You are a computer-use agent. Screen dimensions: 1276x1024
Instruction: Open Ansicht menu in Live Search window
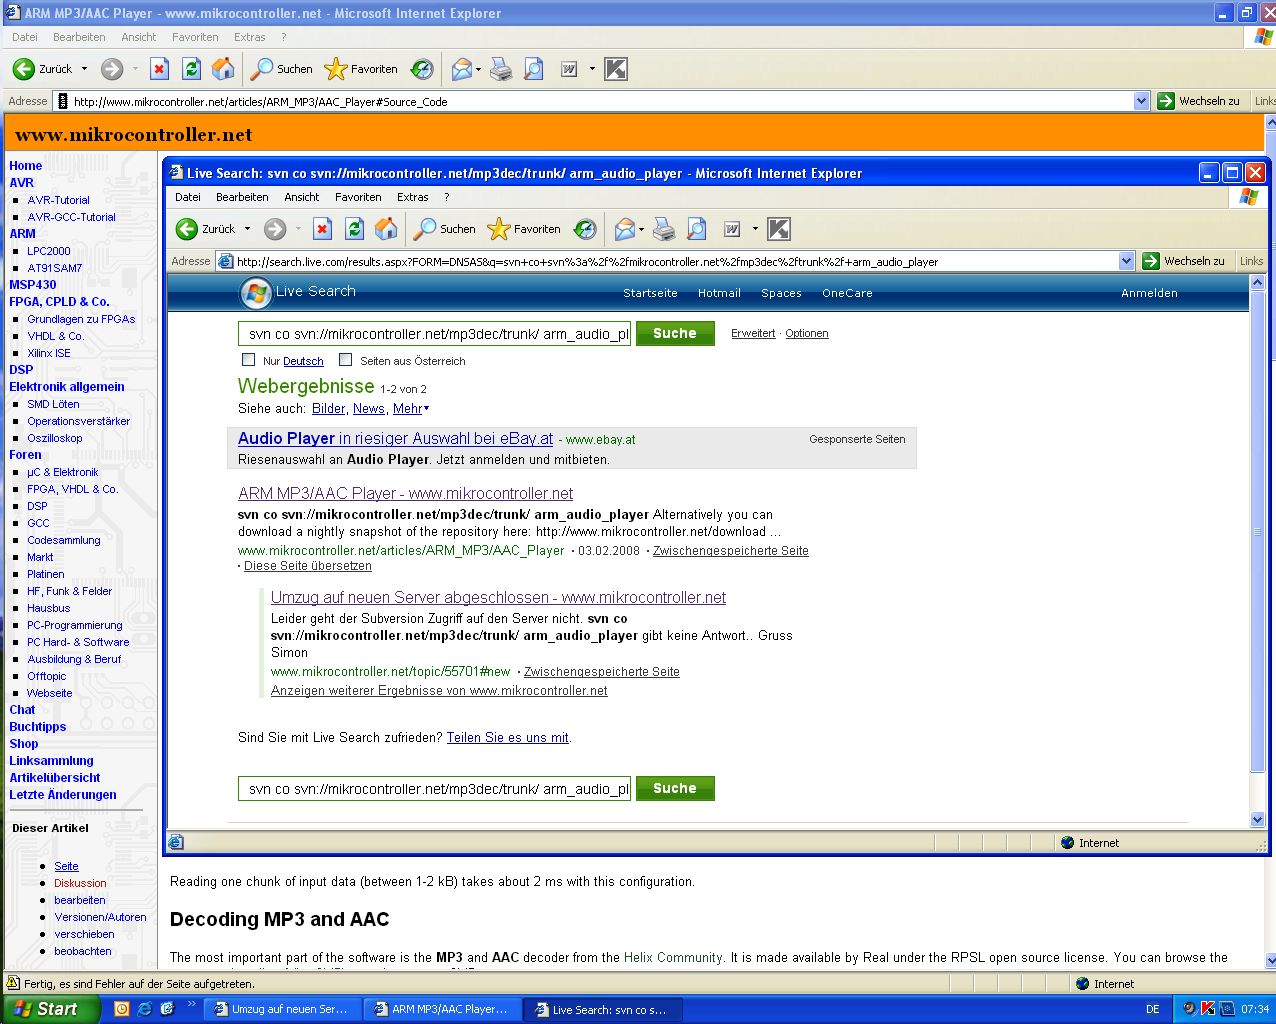pos(302,197)
